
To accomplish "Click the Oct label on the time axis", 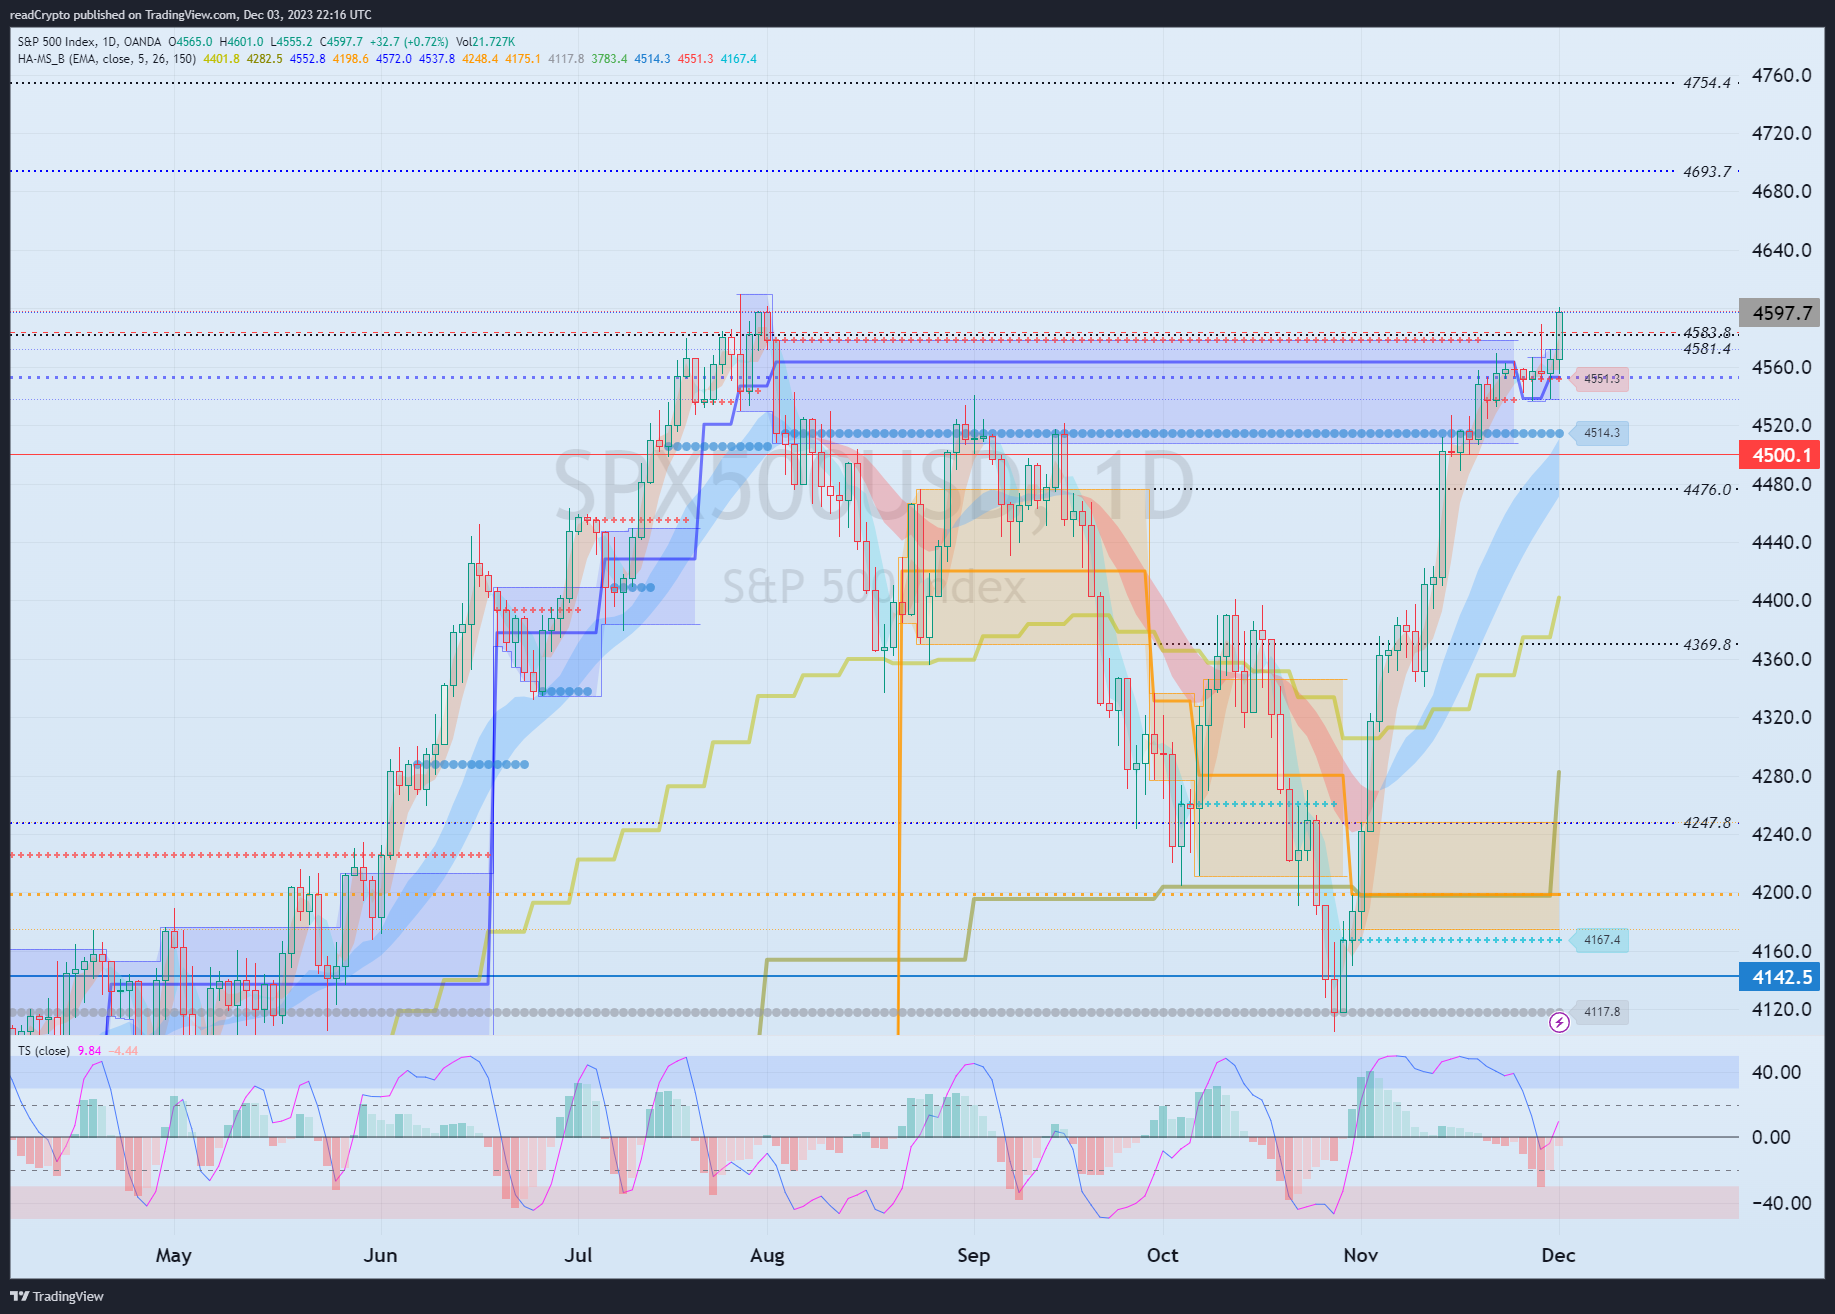I will pyautogui.click(x=1162, y=1256).
